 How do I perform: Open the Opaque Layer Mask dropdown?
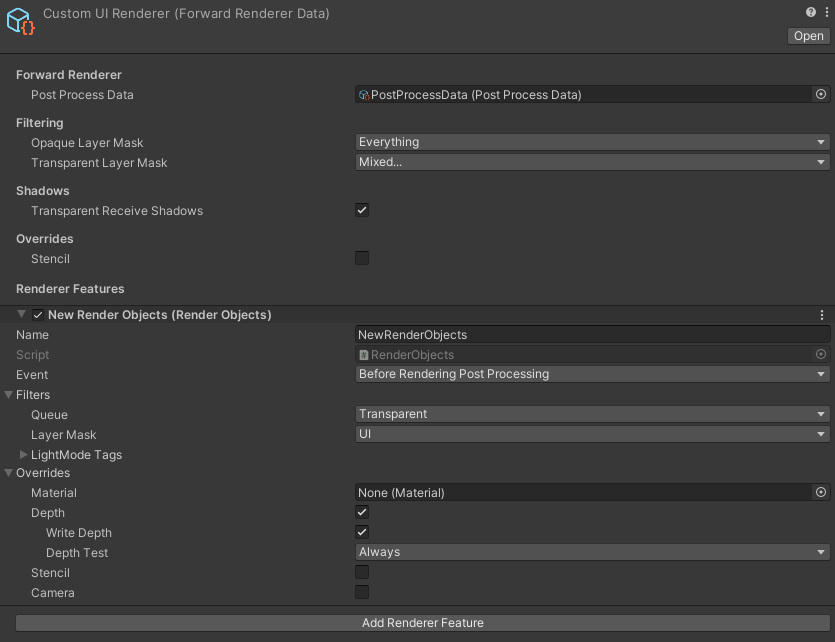click(593, 142)
